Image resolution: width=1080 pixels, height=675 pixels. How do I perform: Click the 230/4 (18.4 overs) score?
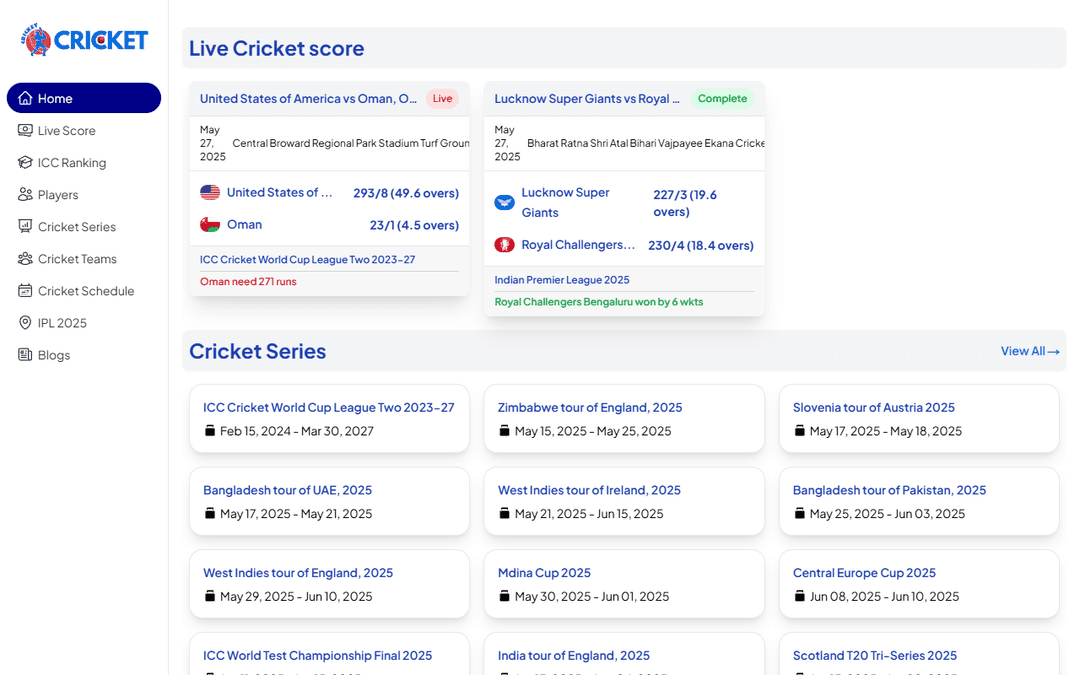coord(700,245)
